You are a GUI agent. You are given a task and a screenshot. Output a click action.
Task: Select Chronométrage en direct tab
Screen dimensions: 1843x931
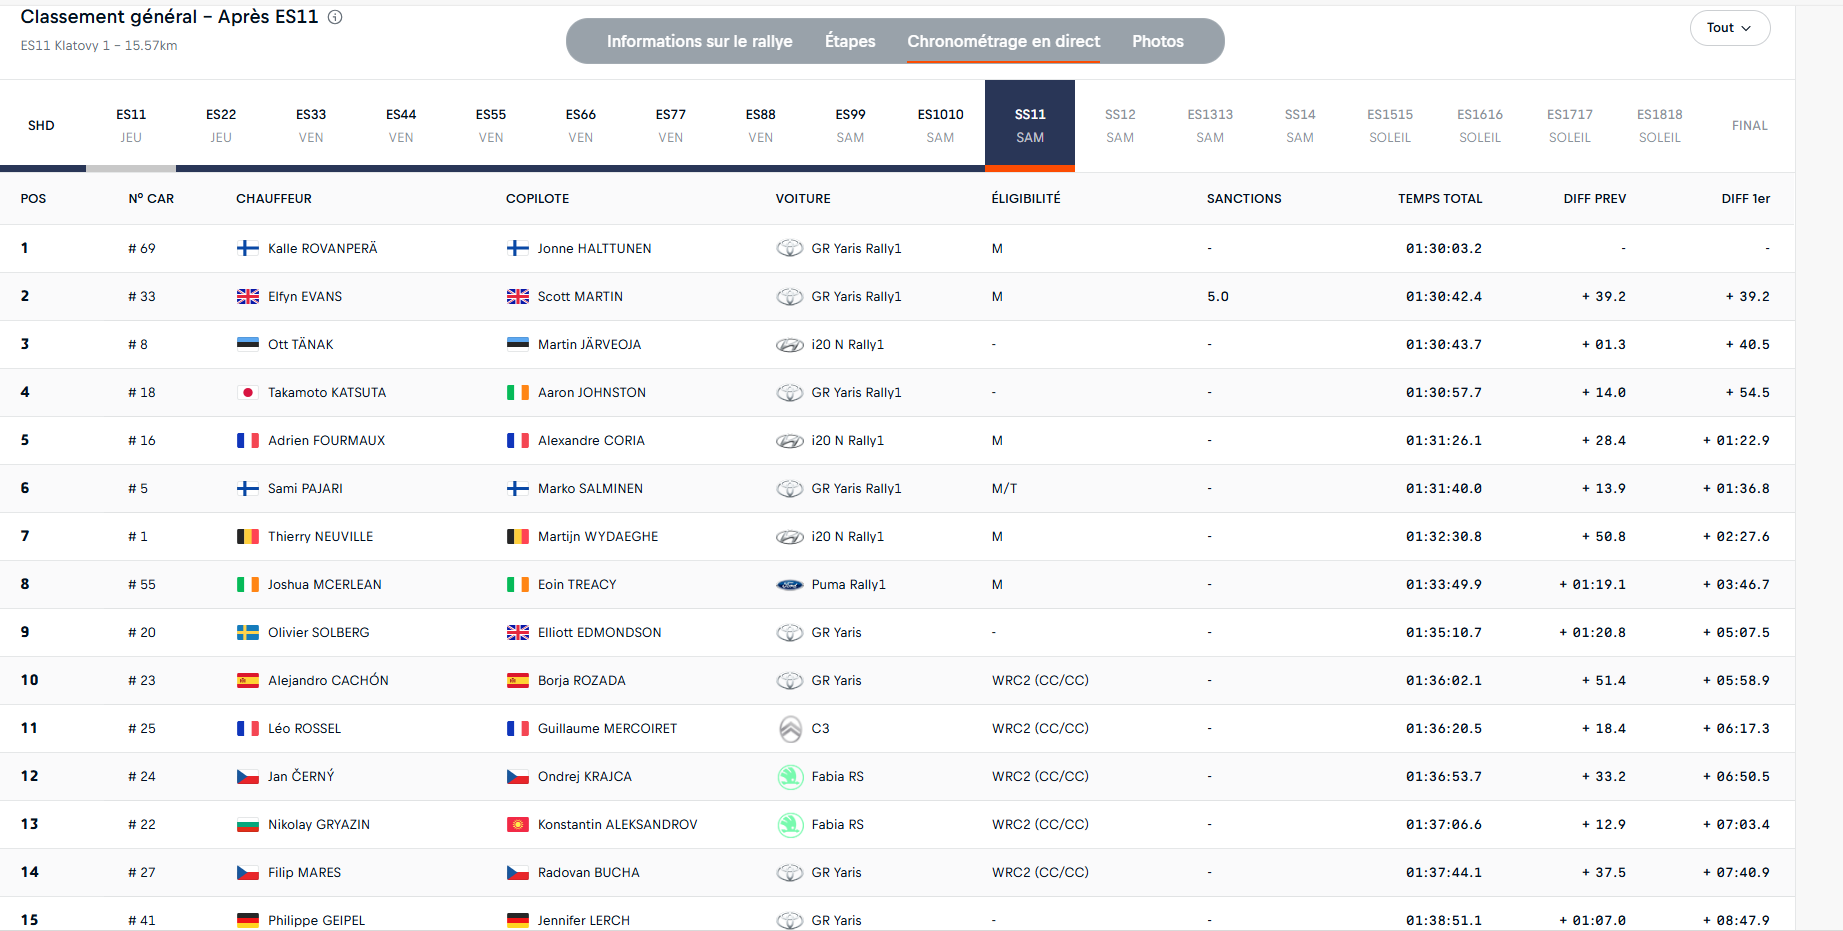point(1003,41)
